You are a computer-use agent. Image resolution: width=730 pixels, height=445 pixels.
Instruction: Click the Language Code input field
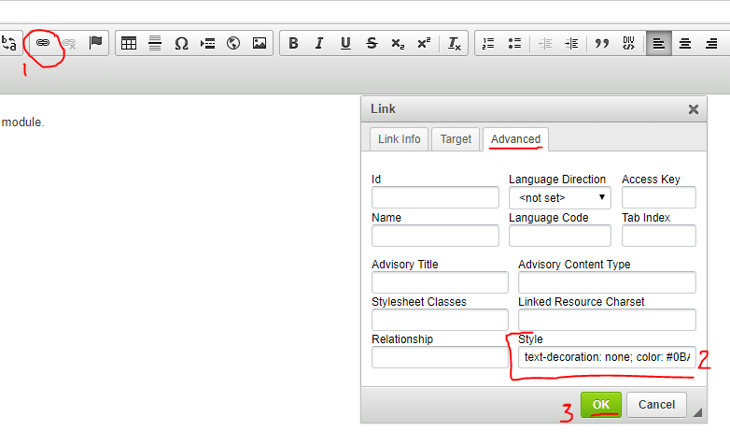[560, 236]
